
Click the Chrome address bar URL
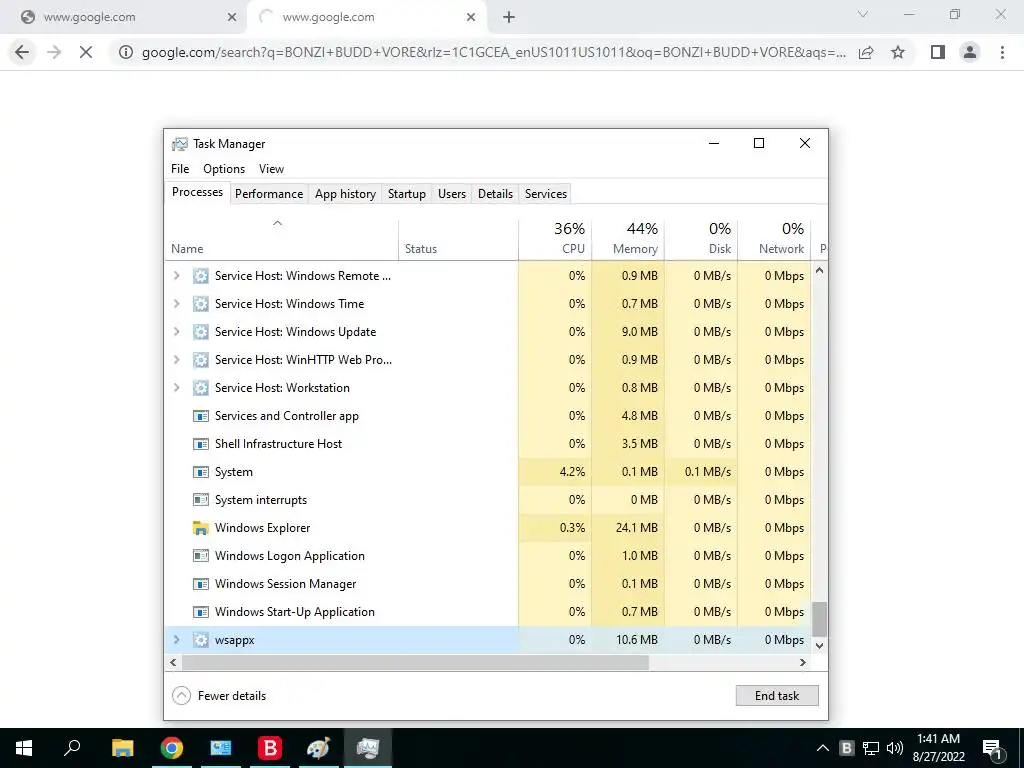494,52
